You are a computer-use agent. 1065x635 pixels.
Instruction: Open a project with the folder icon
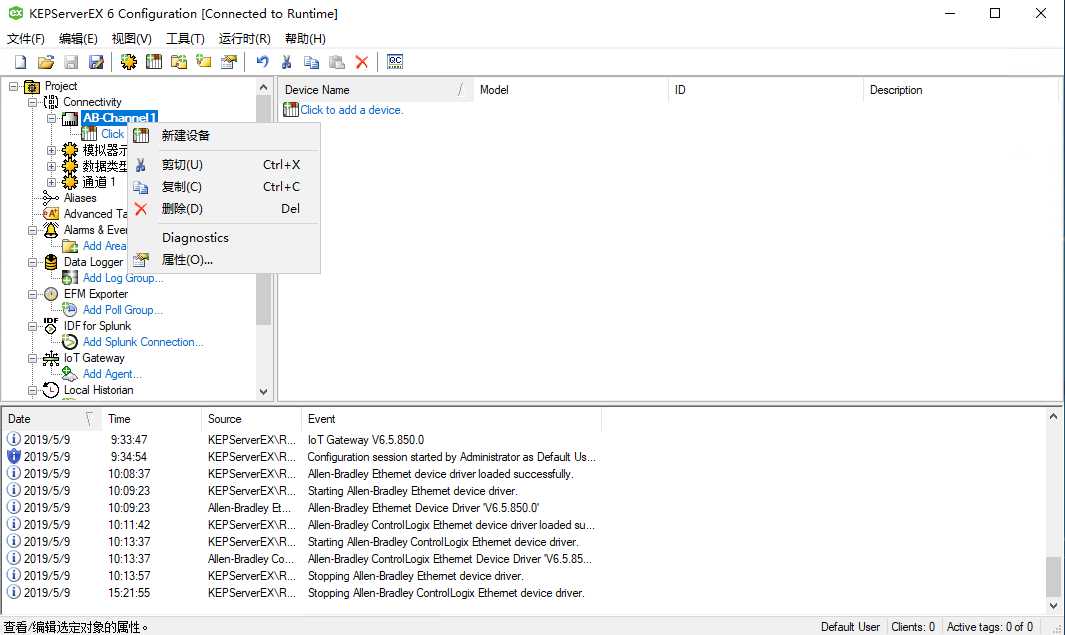(x=46, y=62)
